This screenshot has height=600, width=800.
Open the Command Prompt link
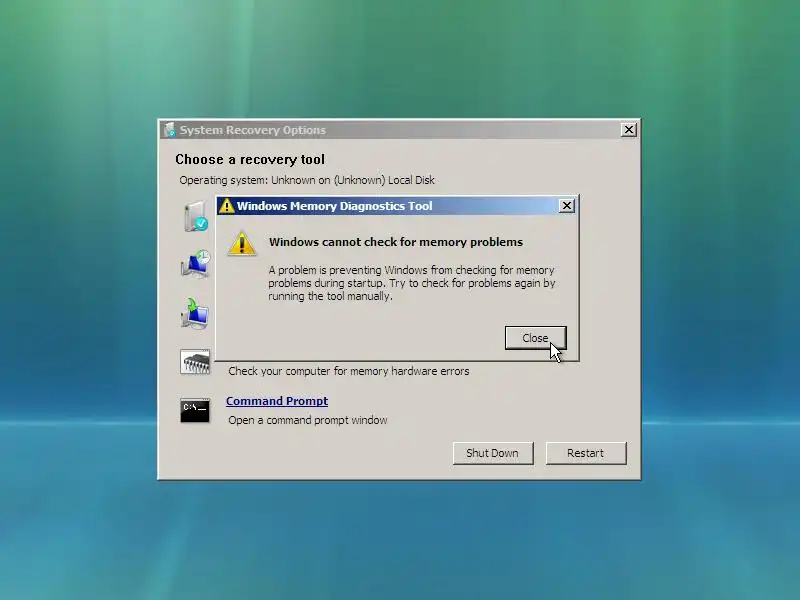[x=277, y=401]
